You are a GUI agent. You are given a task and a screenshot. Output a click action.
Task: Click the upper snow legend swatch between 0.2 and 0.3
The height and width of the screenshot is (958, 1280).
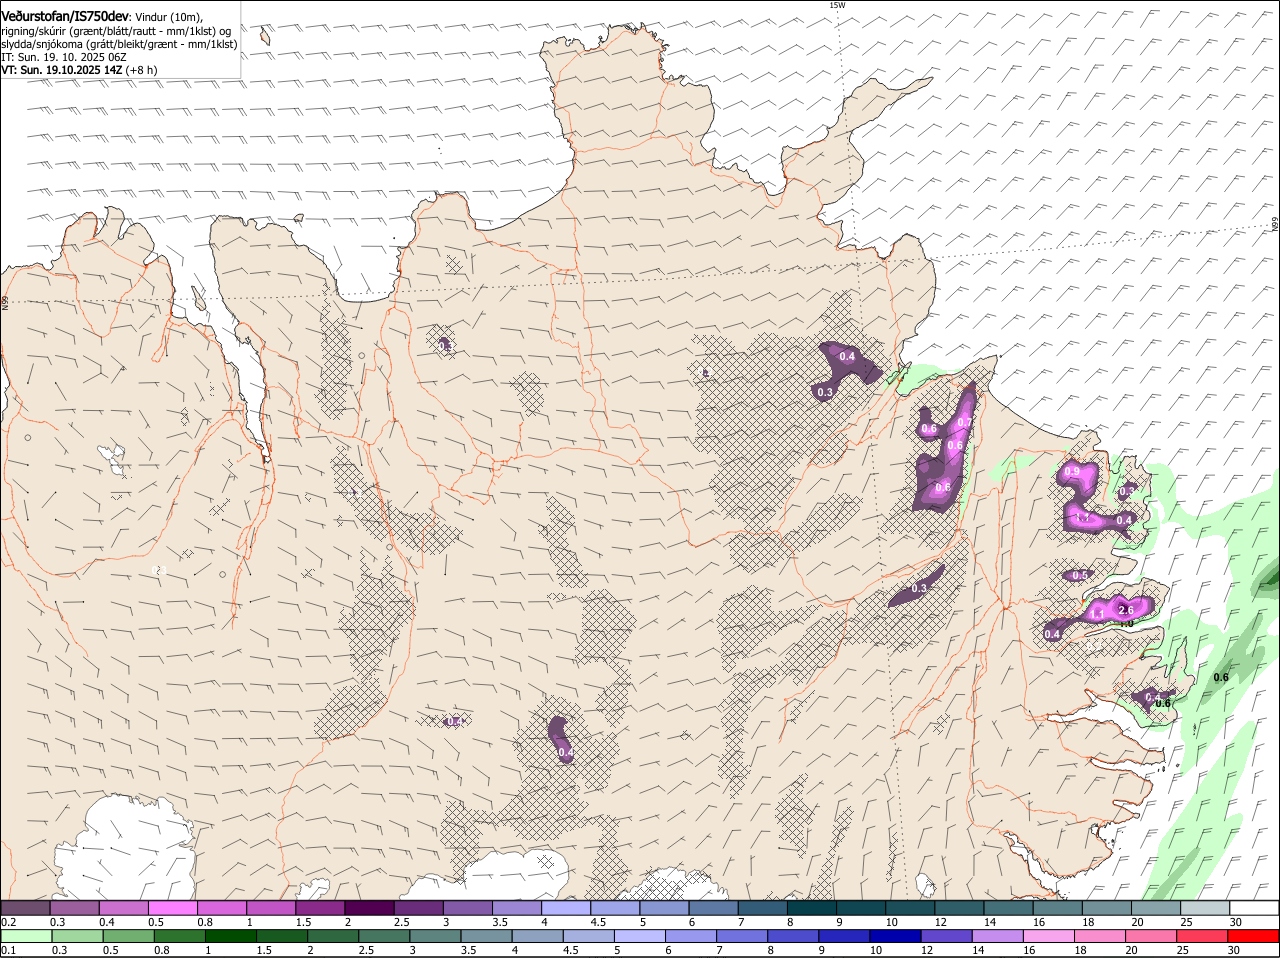[25, 907]
